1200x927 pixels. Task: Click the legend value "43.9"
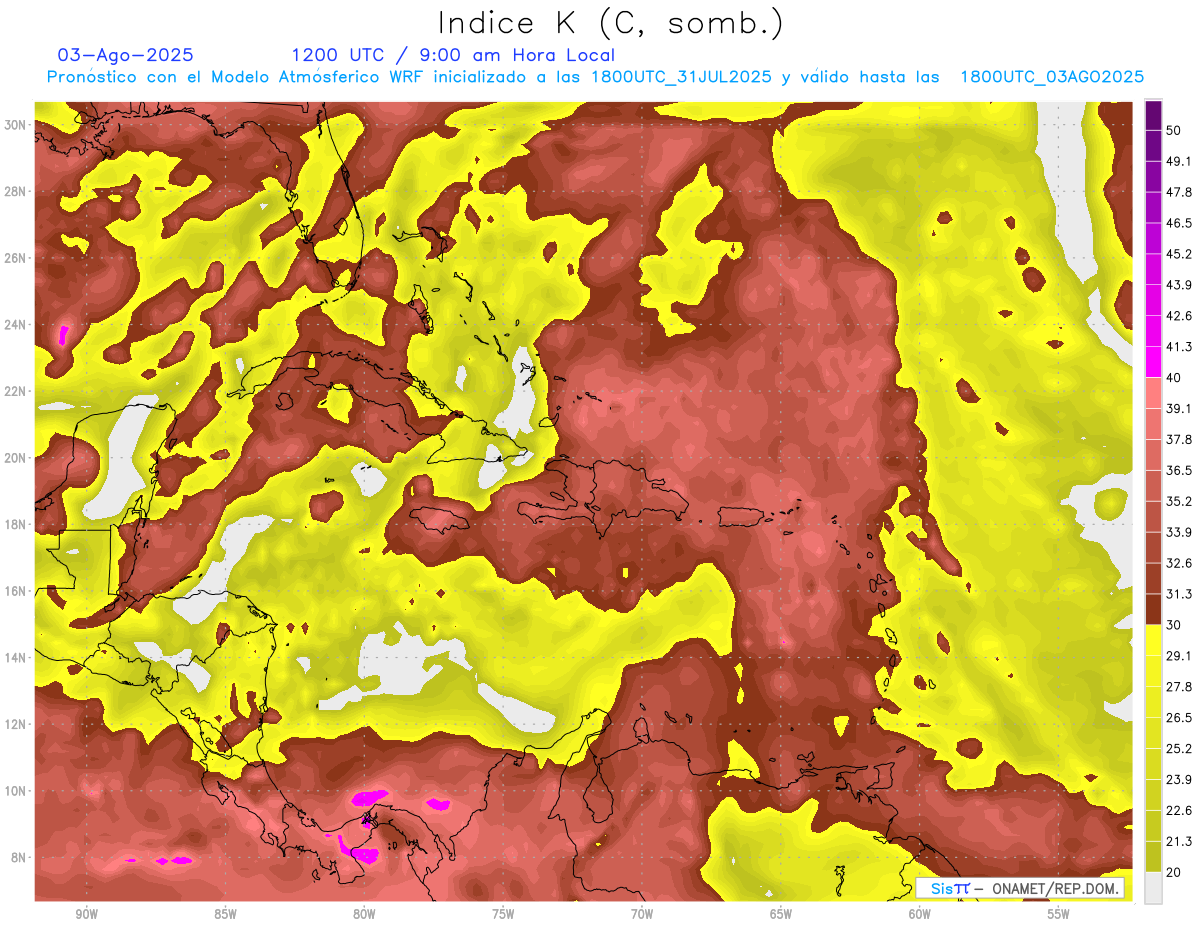coord(1179,285)
